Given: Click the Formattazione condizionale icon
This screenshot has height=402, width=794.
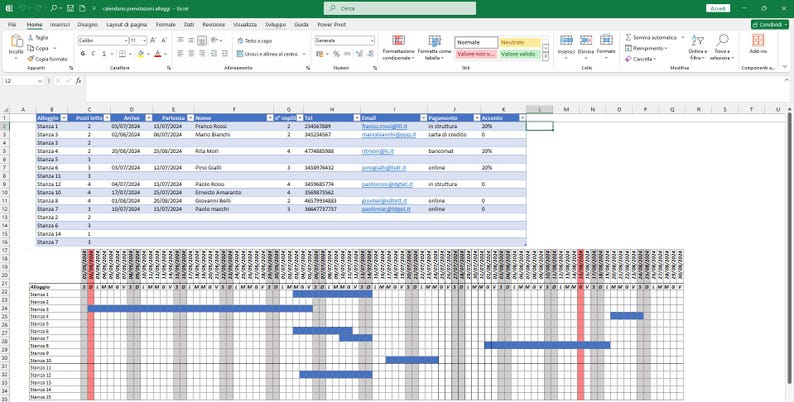Looking at the screenshot, I should tap(399, 41).
